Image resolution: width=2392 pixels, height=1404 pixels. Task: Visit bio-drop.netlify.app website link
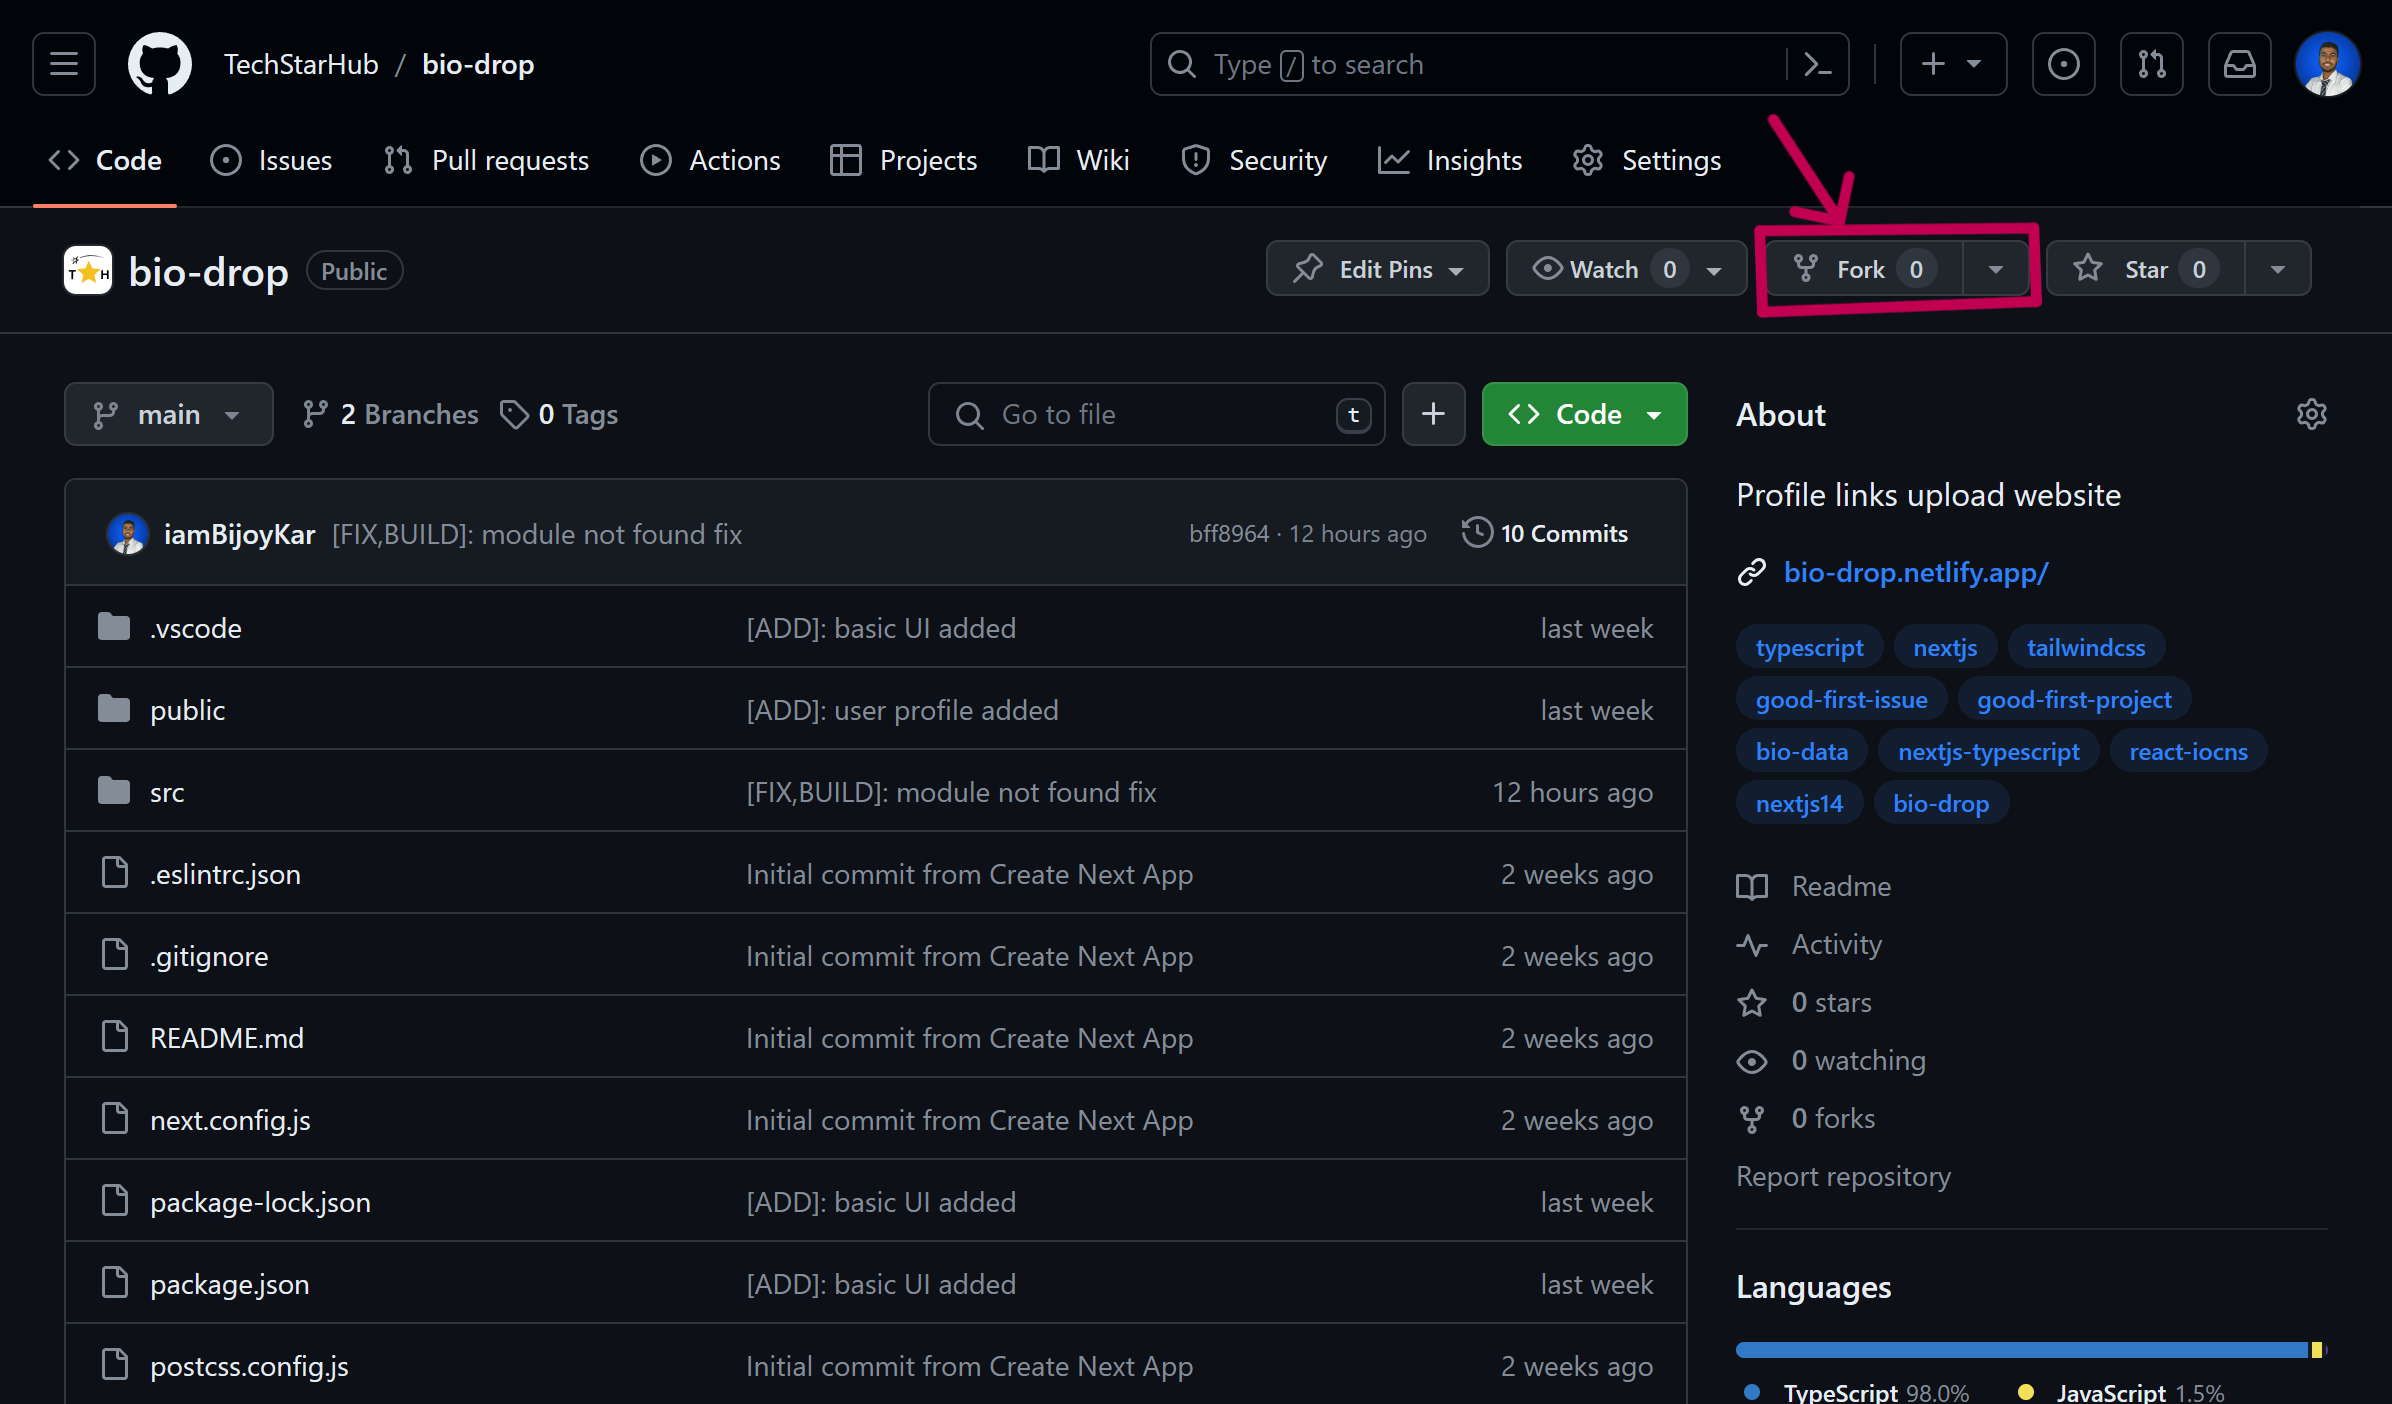(1916, 572)
